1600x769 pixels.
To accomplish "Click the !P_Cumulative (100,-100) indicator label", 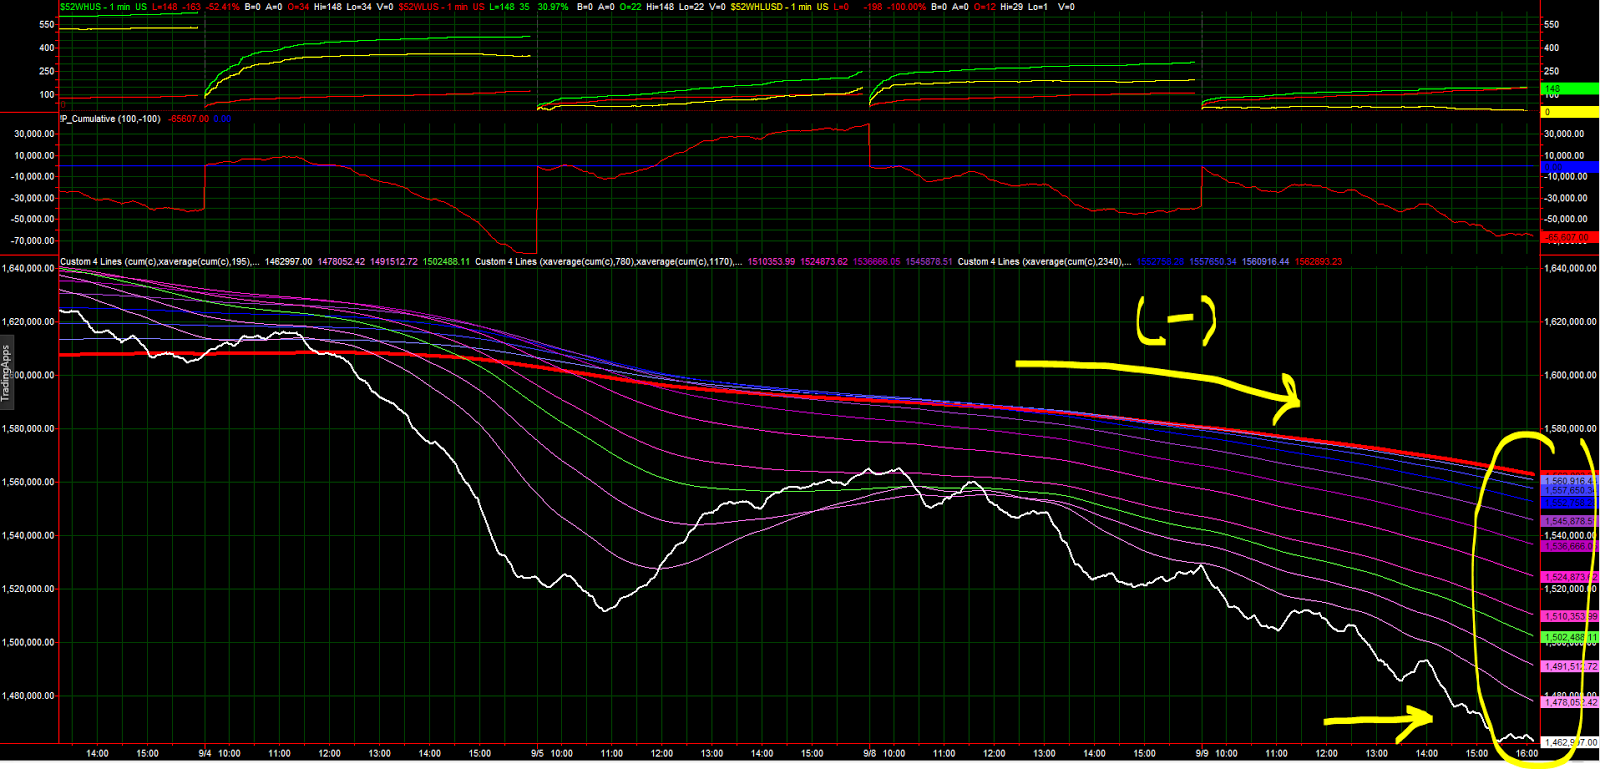I will pyautogui.click(x=110, y=119).
